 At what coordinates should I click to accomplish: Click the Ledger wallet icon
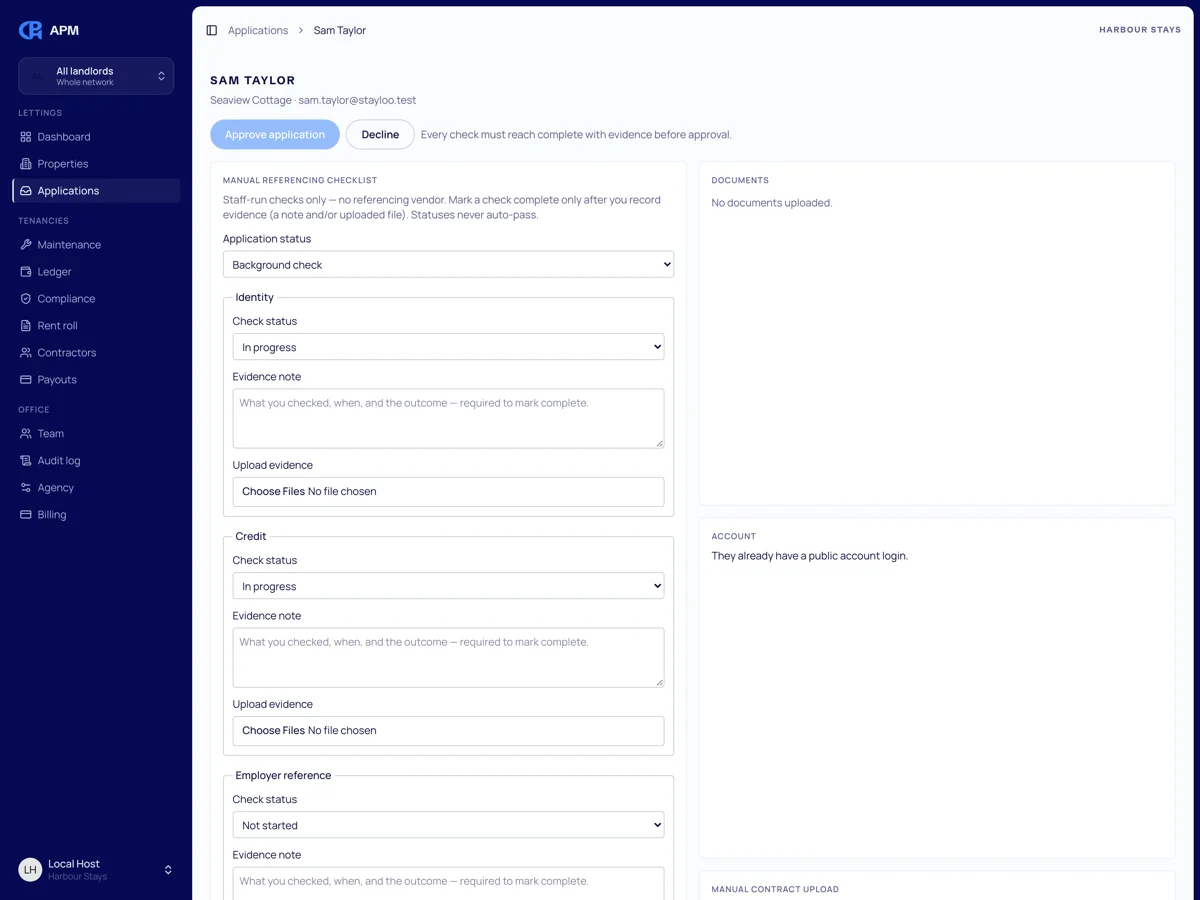tap(26, 272)
